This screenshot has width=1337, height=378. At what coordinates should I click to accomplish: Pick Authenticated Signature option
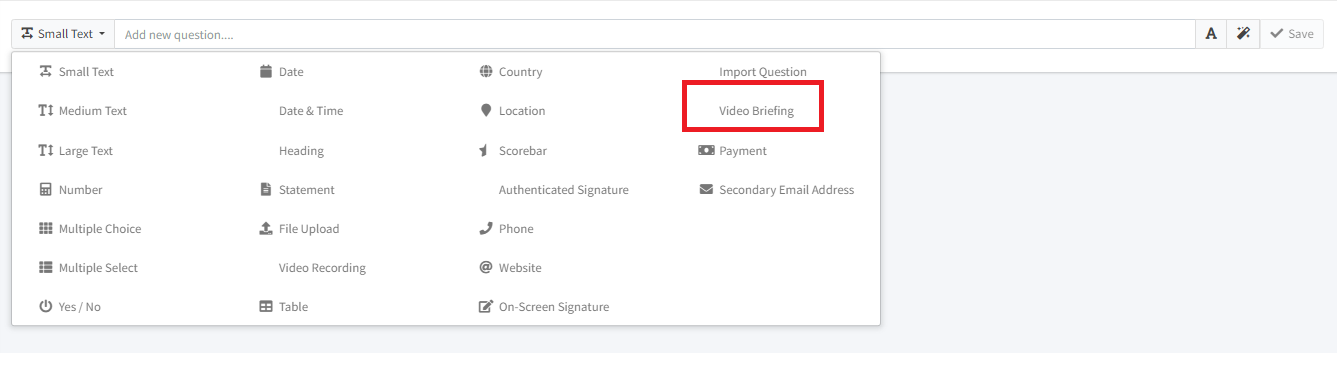tap(564, 190)
